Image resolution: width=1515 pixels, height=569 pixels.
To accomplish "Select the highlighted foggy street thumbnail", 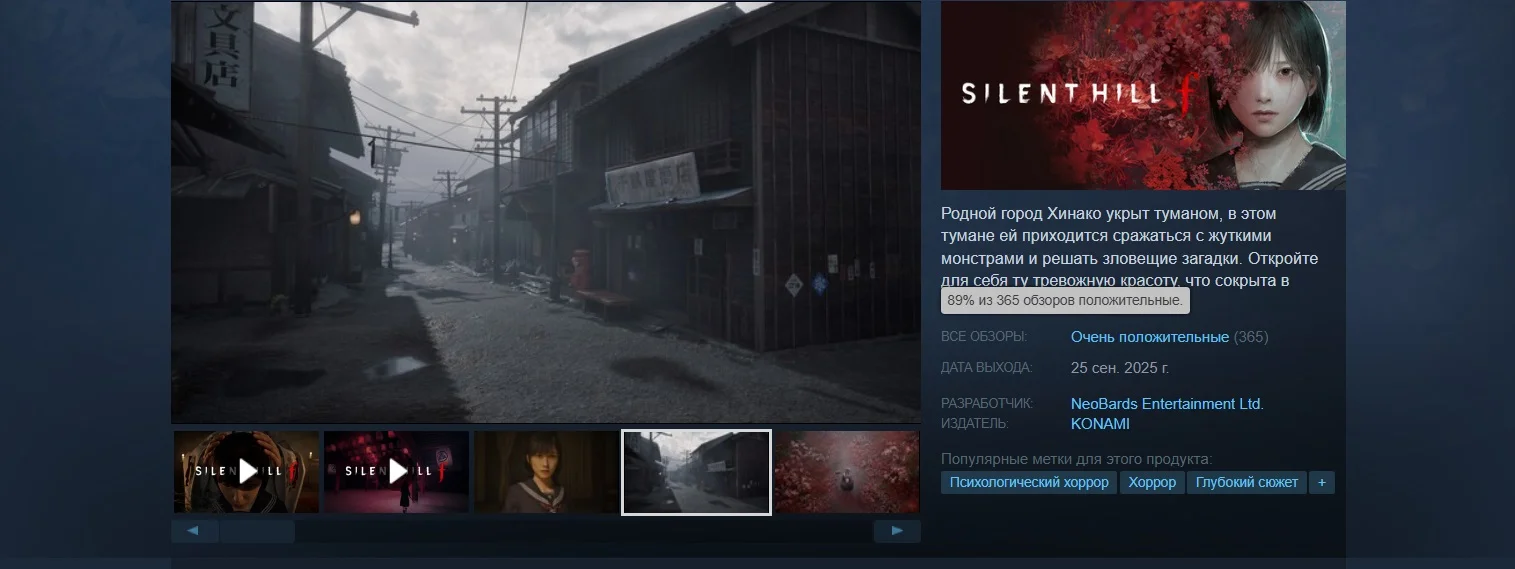I will pos(696,472).
